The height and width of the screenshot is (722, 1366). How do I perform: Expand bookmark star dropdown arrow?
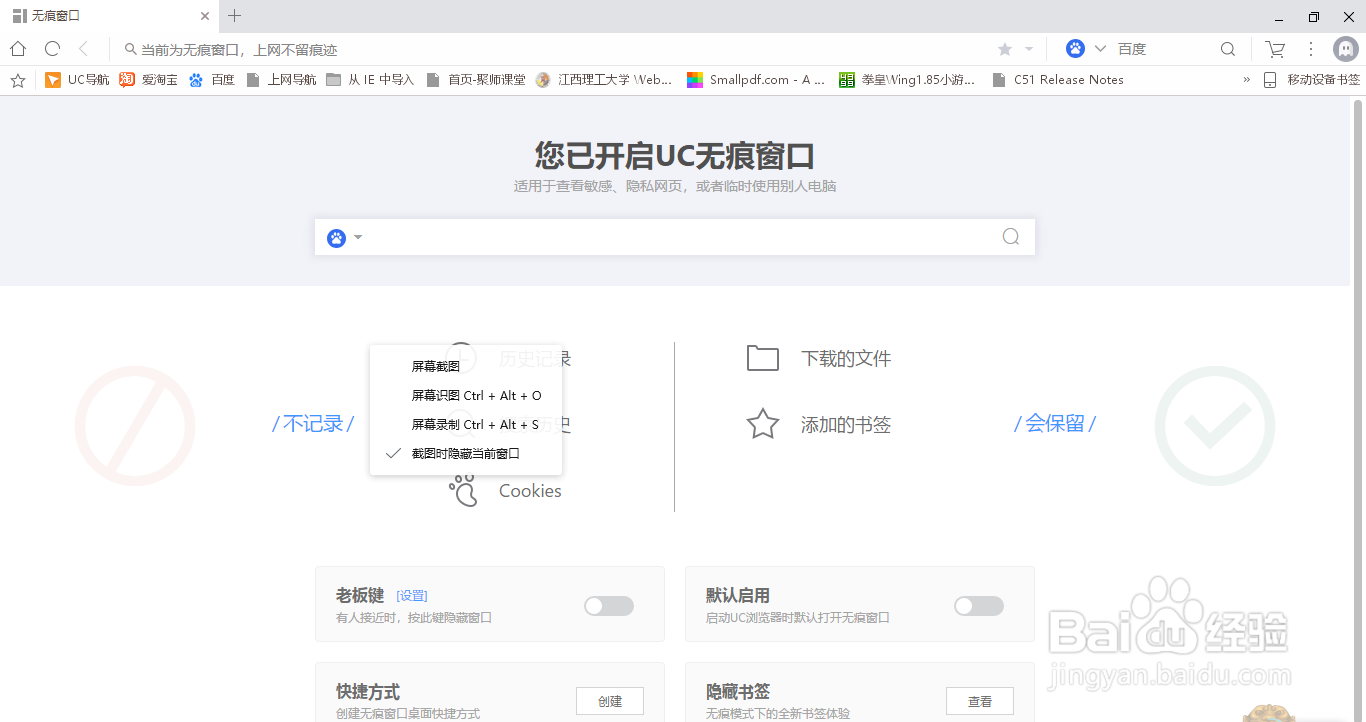(x=1028, y=49)
